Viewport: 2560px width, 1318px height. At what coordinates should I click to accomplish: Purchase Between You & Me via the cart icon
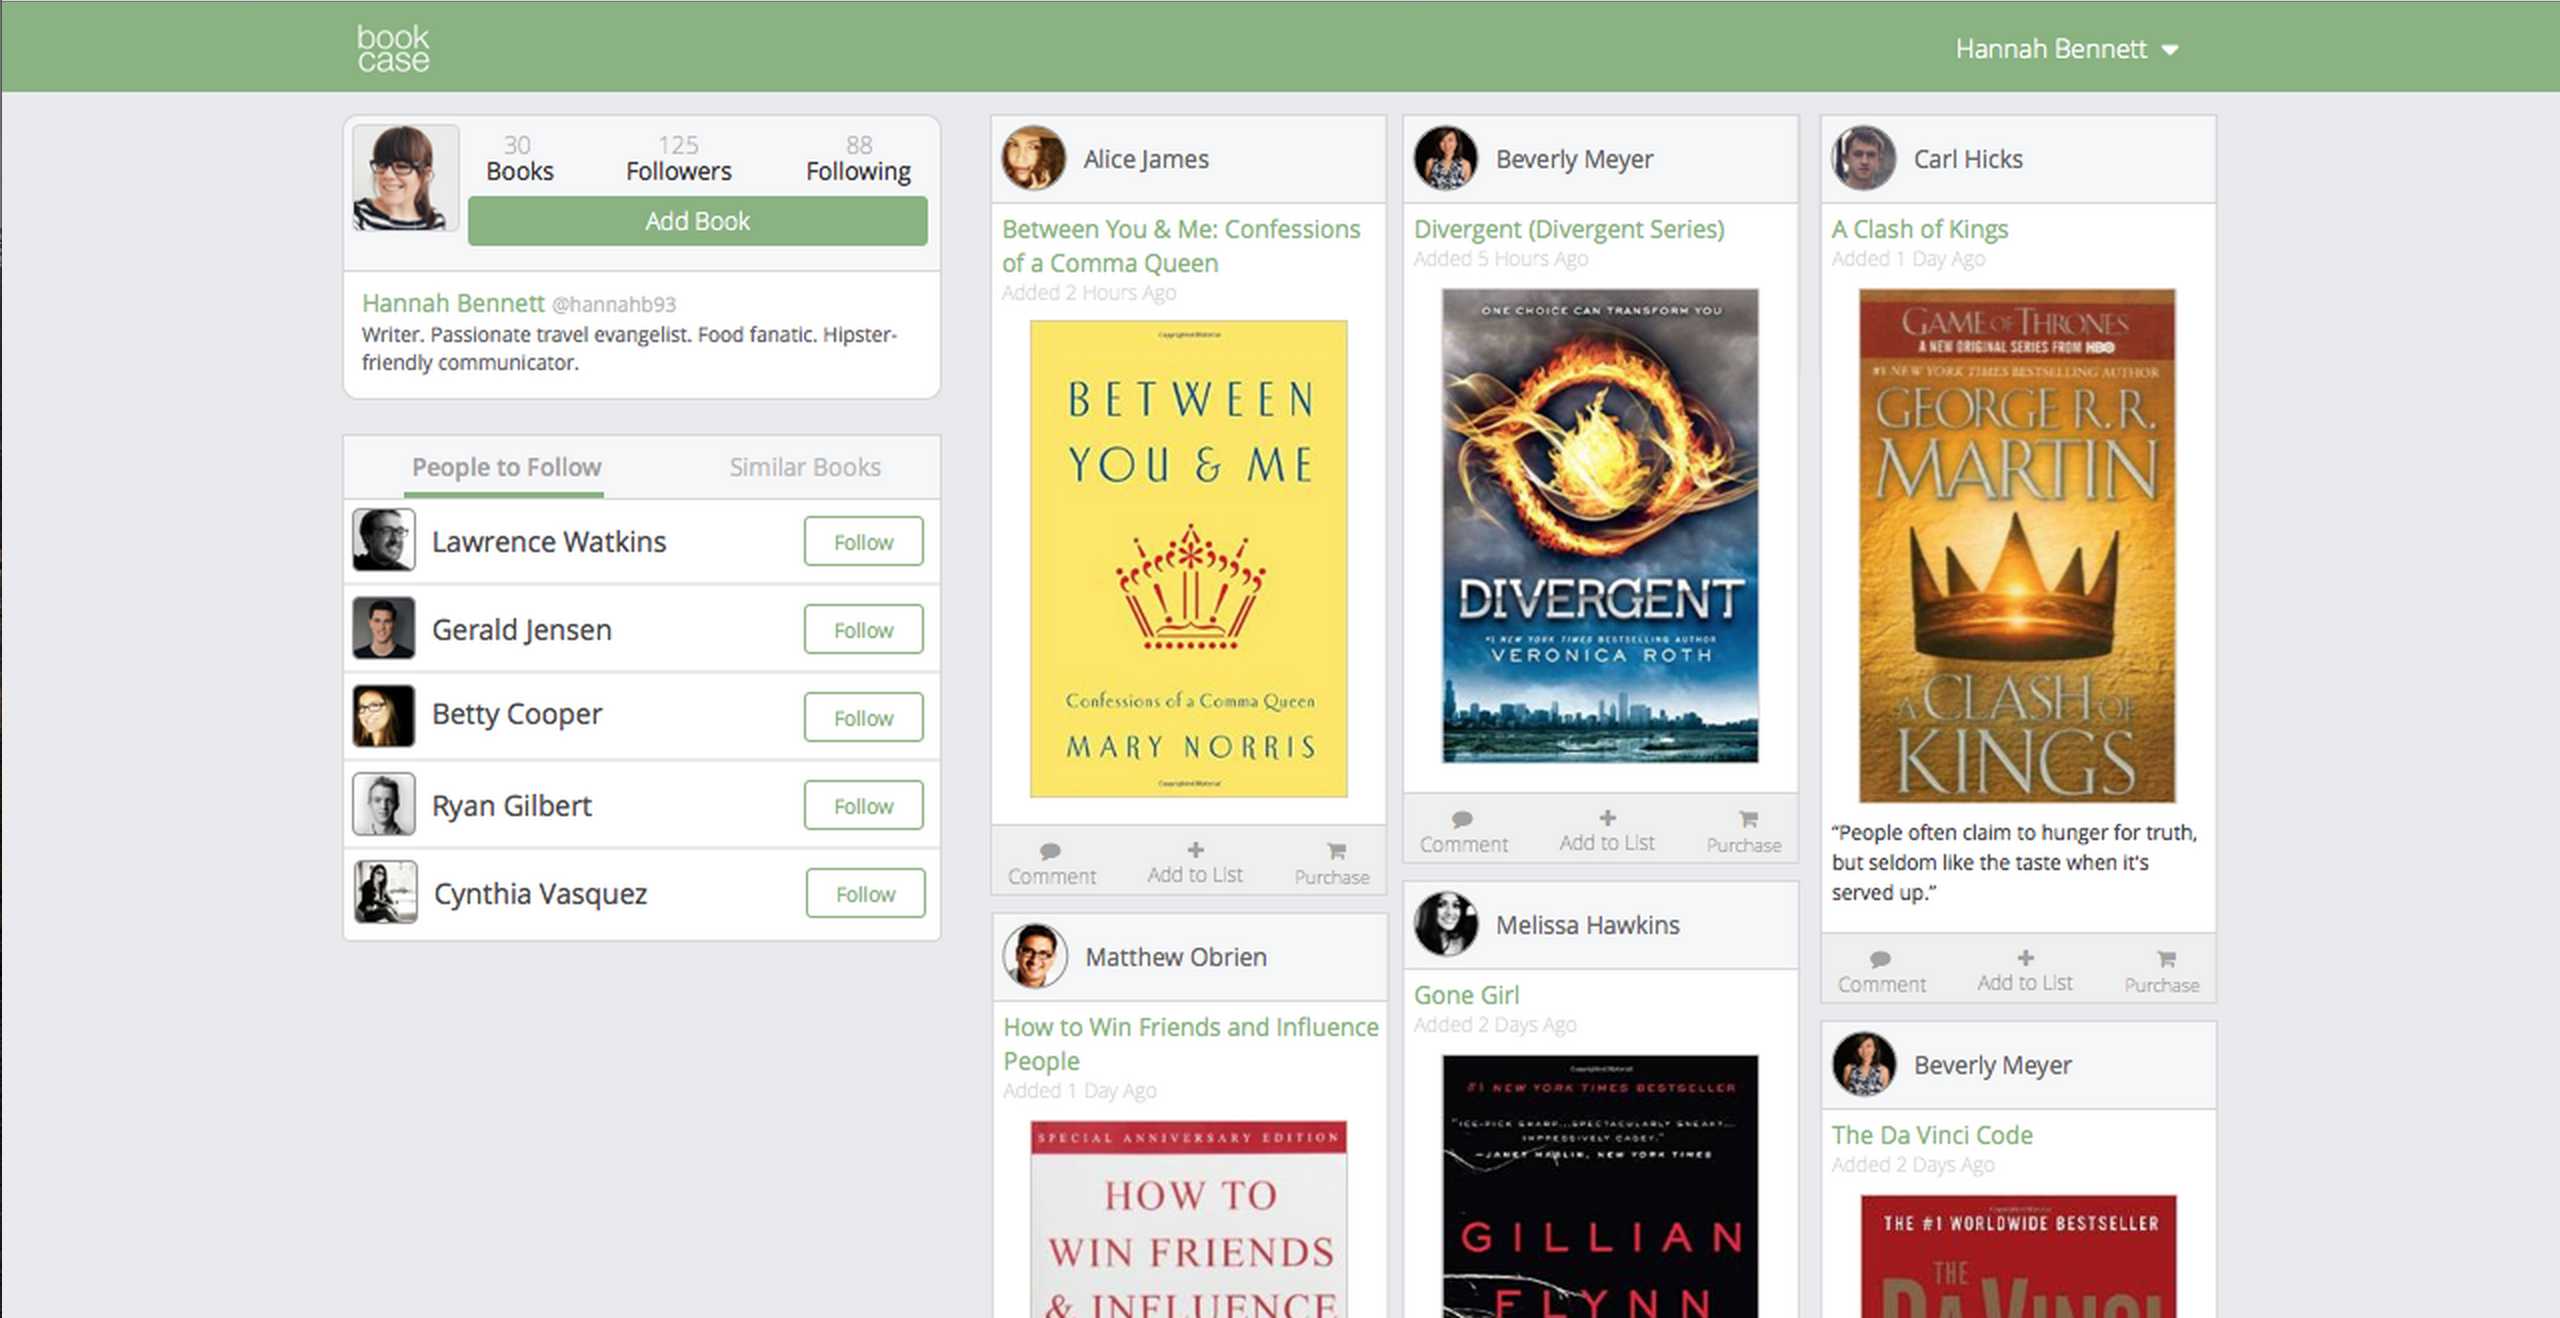pos(1332,864)
